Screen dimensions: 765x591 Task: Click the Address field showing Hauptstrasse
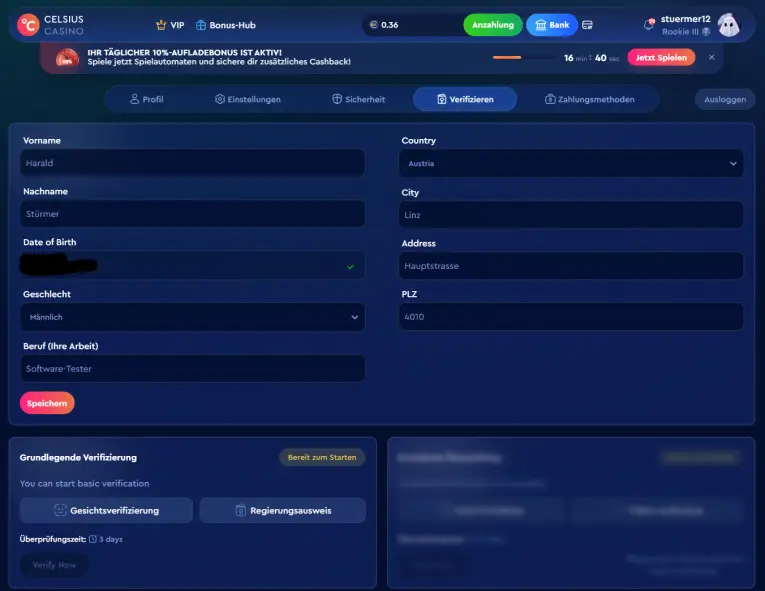click(571, 266)
